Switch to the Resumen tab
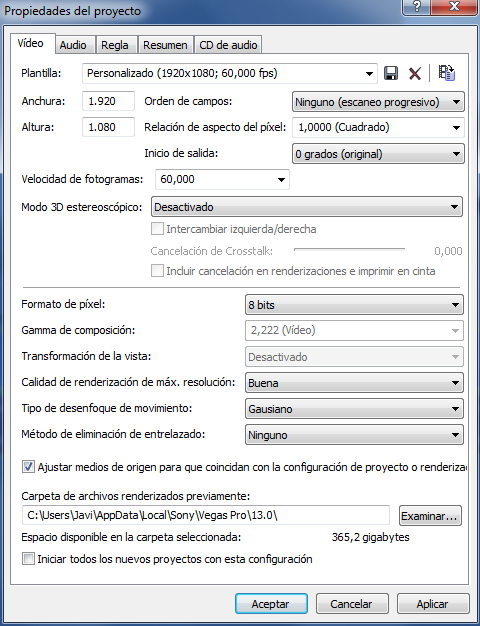This screenshot has width=480, height=626. pos(165,45)
